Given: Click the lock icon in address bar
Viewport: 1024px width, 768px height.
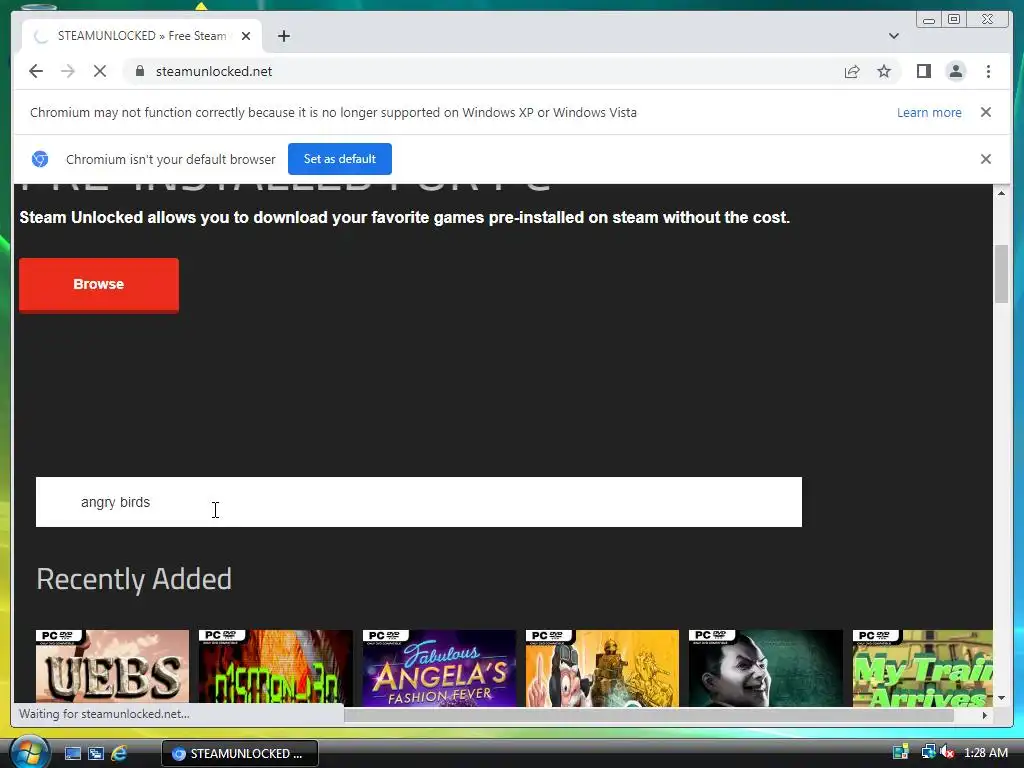Looking at the screenshot, I should point(140,71).
